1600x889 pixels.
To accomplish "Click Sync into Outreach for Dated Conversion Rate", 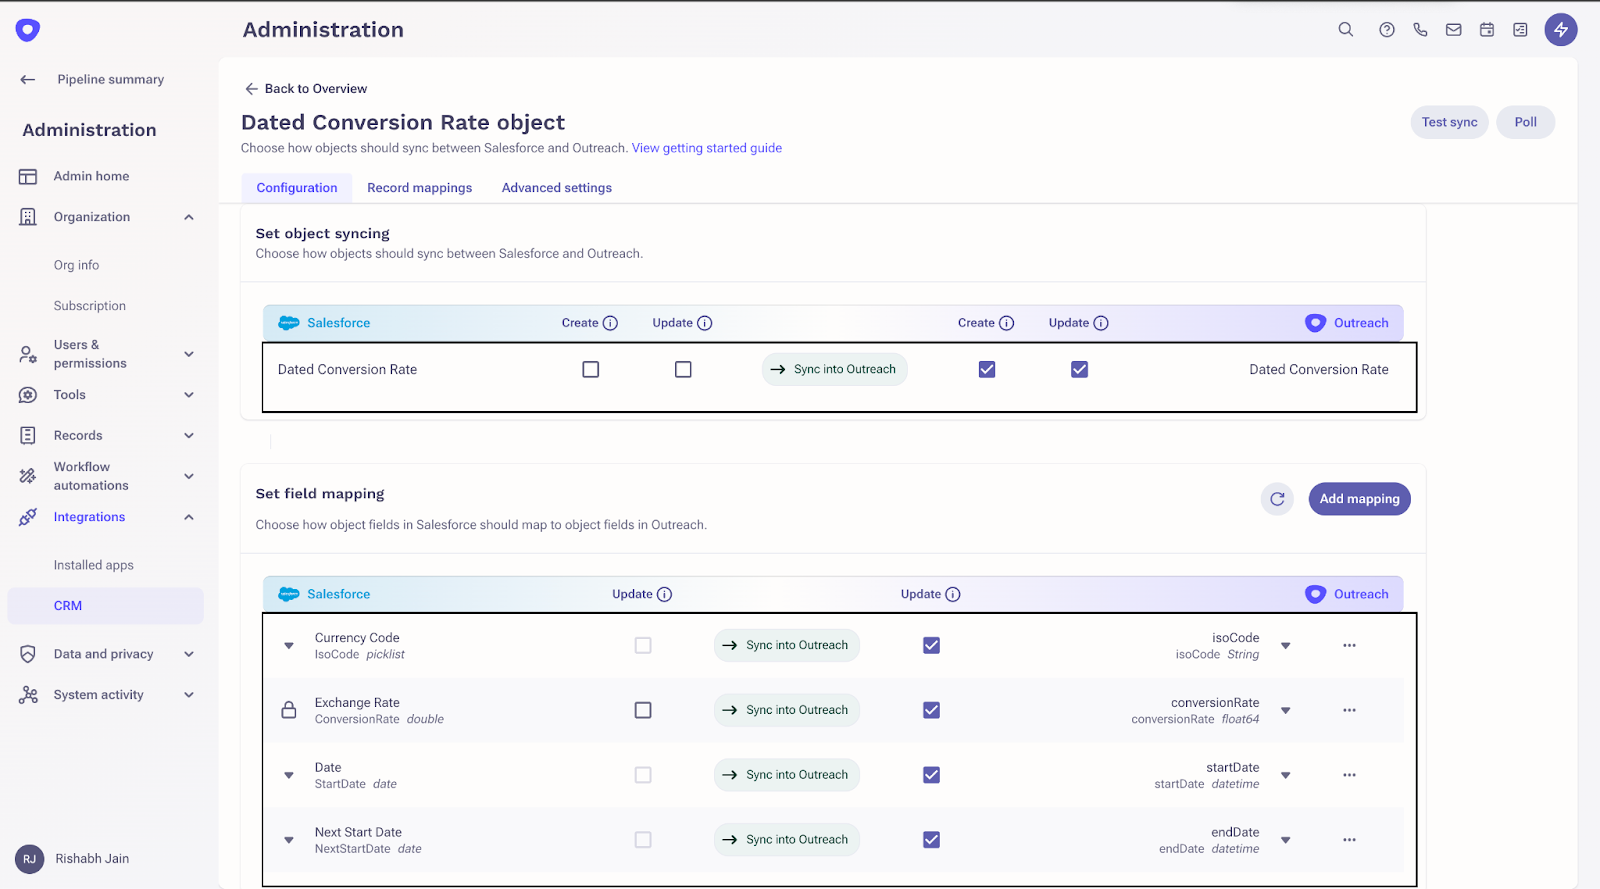I will [835, 370].
